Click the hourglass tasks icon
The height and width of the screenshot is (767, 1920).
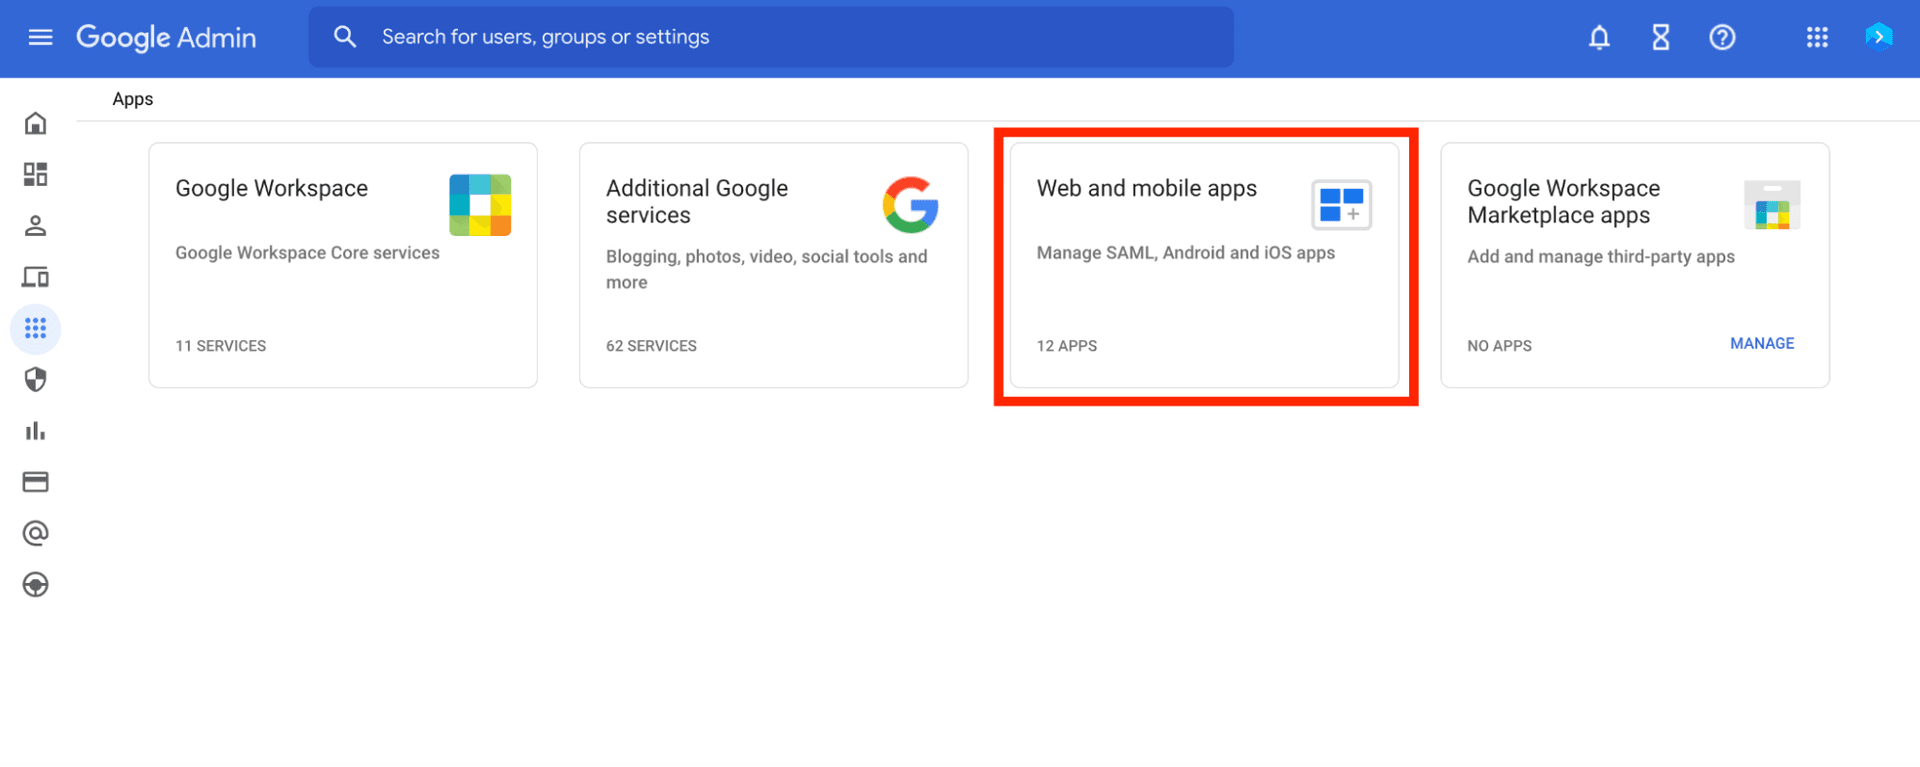click(1660, 38)
